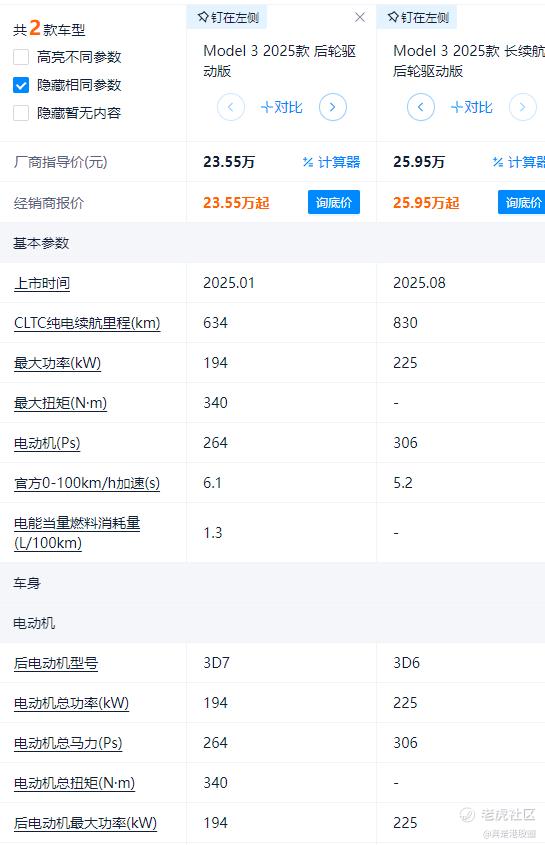The width and height of the screenshot is (545, 845).
Task: Select the 1.3 fuel consumption value
Action: 212,533
